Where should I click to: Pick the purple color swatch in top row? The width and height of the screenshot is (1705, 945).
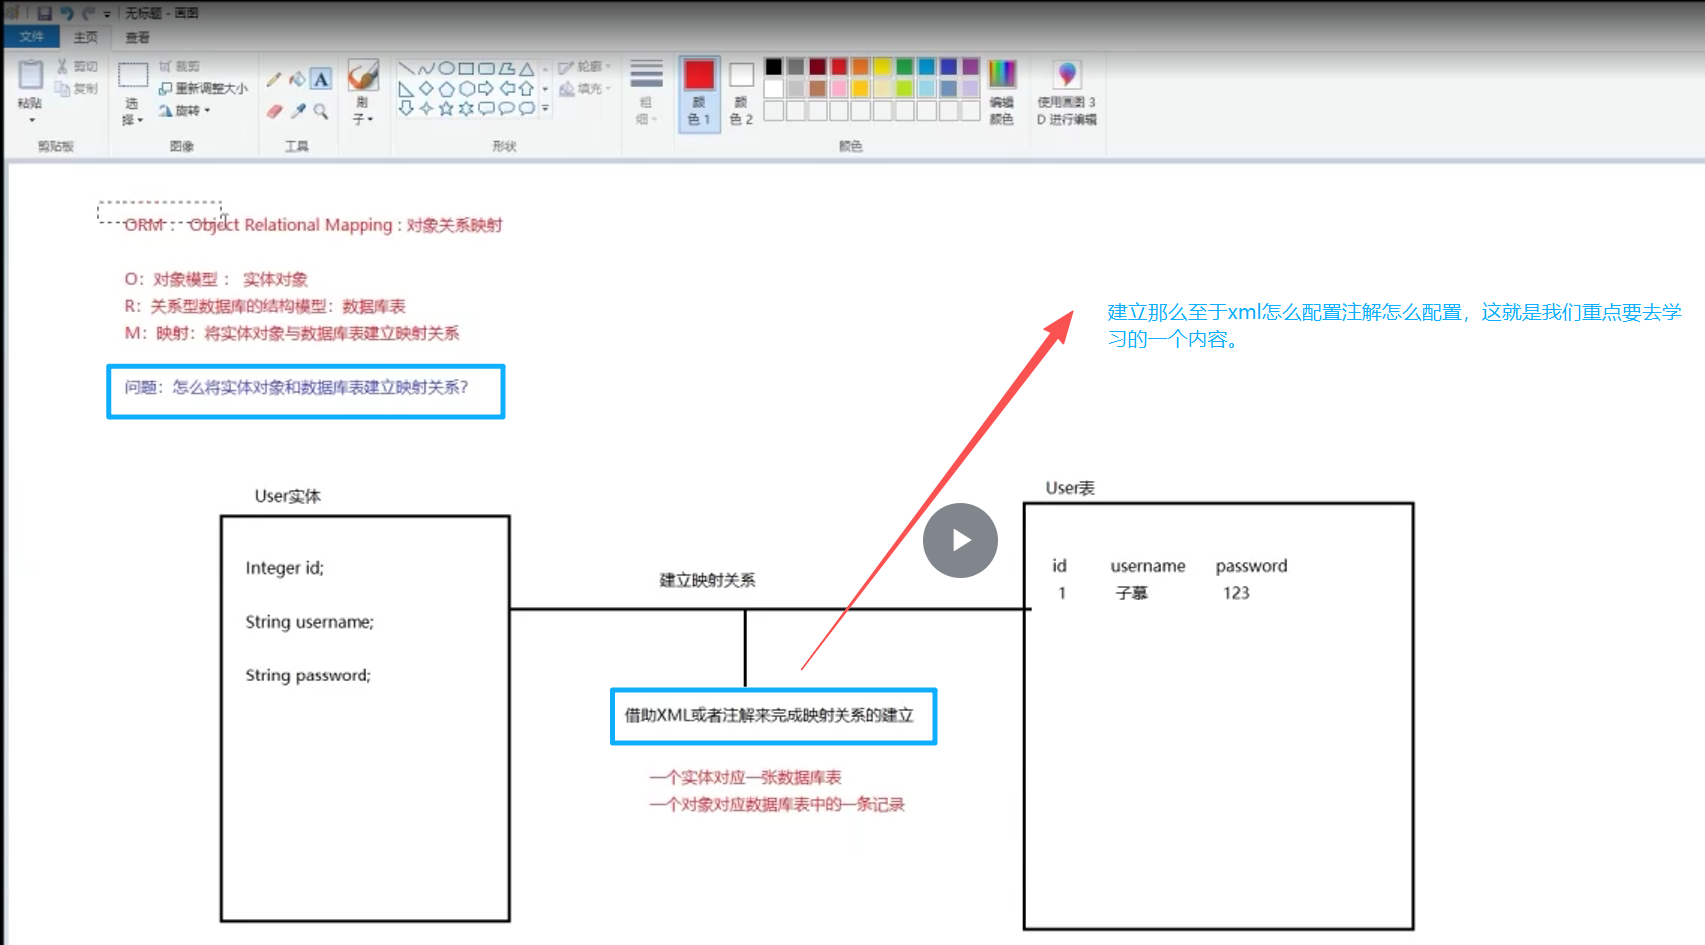point(969,67)
